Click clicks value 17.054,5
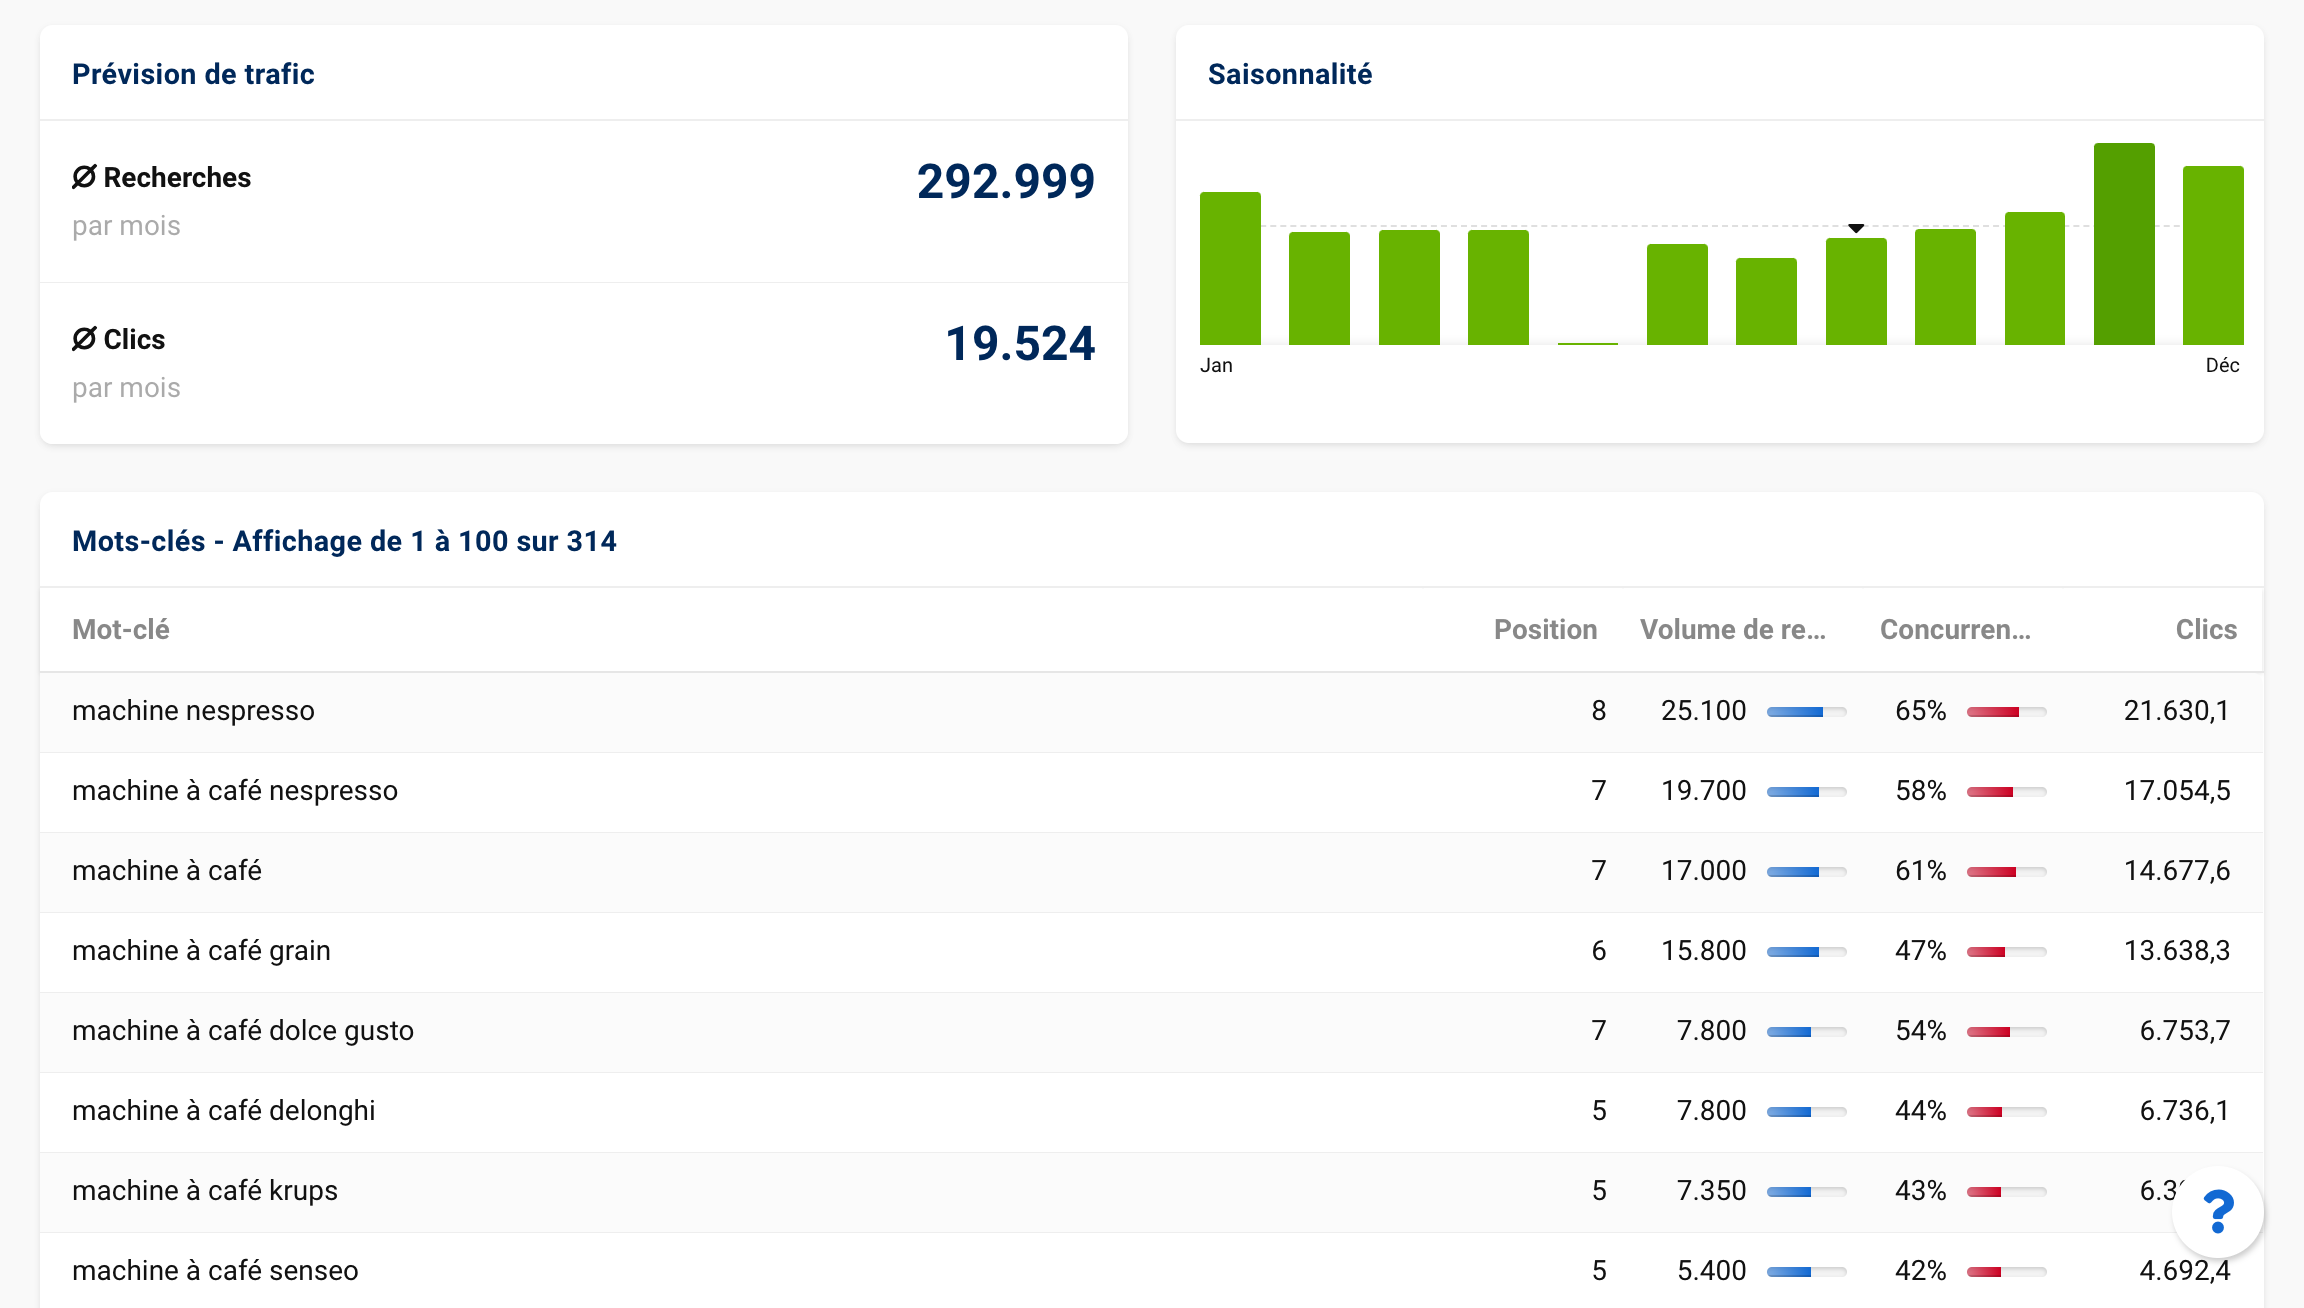Viewport: 2304px width, 1308px height. pos(2177,790)
